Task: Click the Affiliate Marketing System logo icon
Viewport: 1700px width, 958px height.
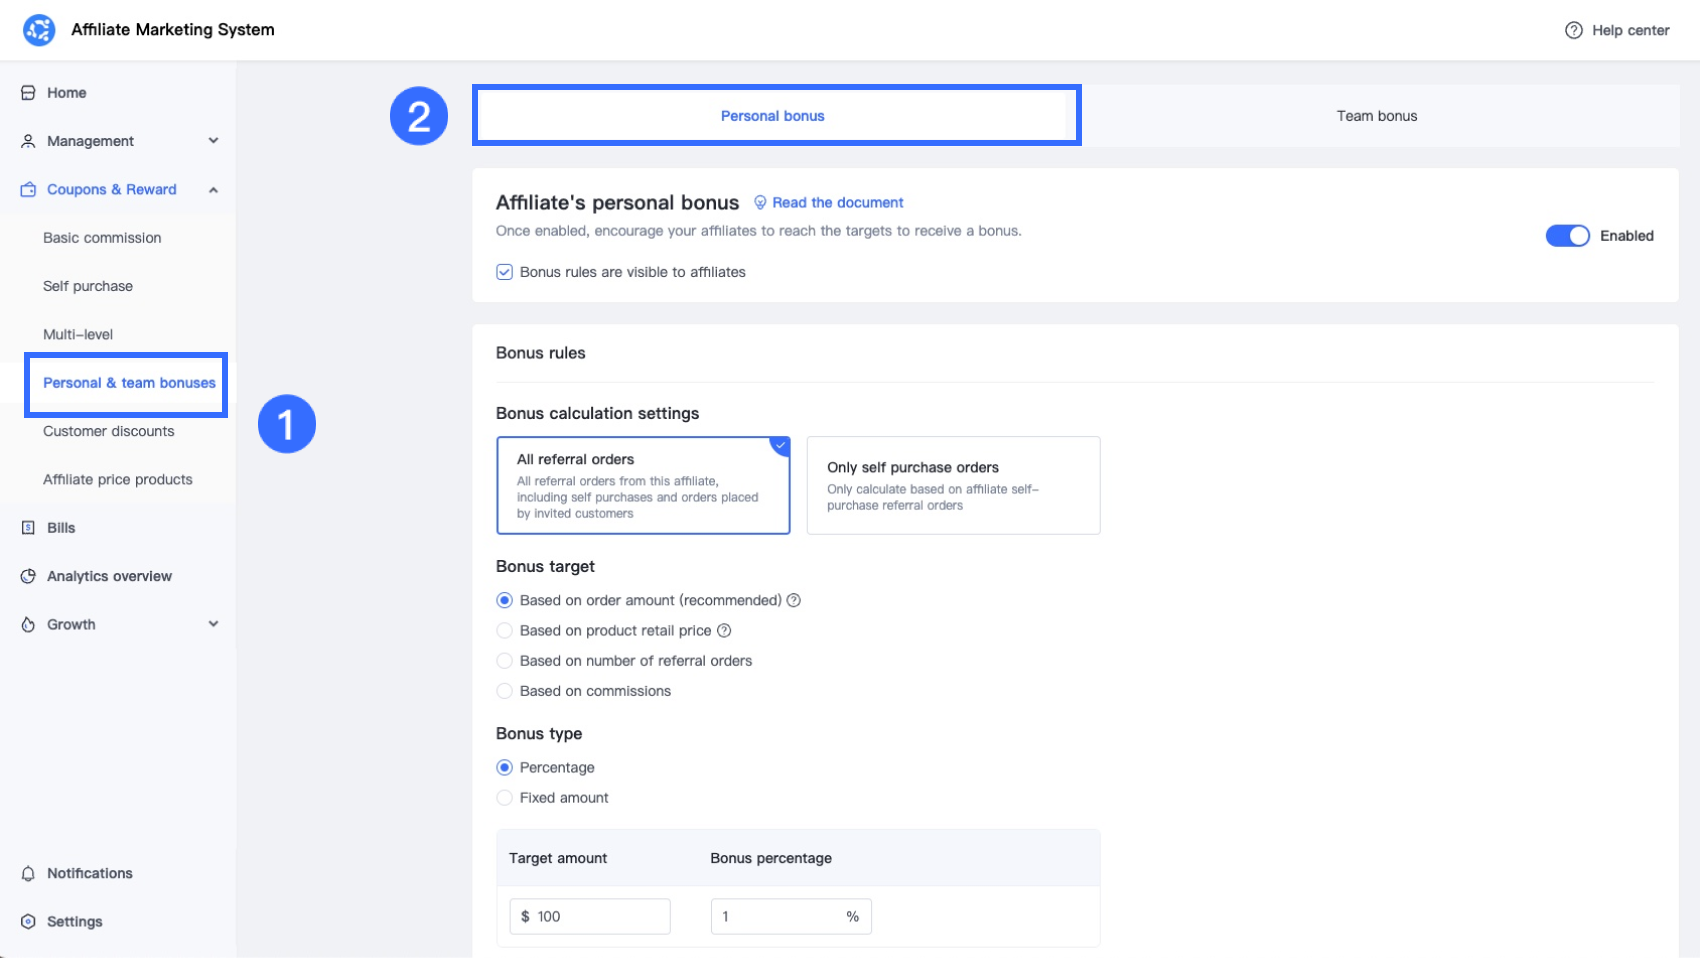Action: [x=39, y=30]
